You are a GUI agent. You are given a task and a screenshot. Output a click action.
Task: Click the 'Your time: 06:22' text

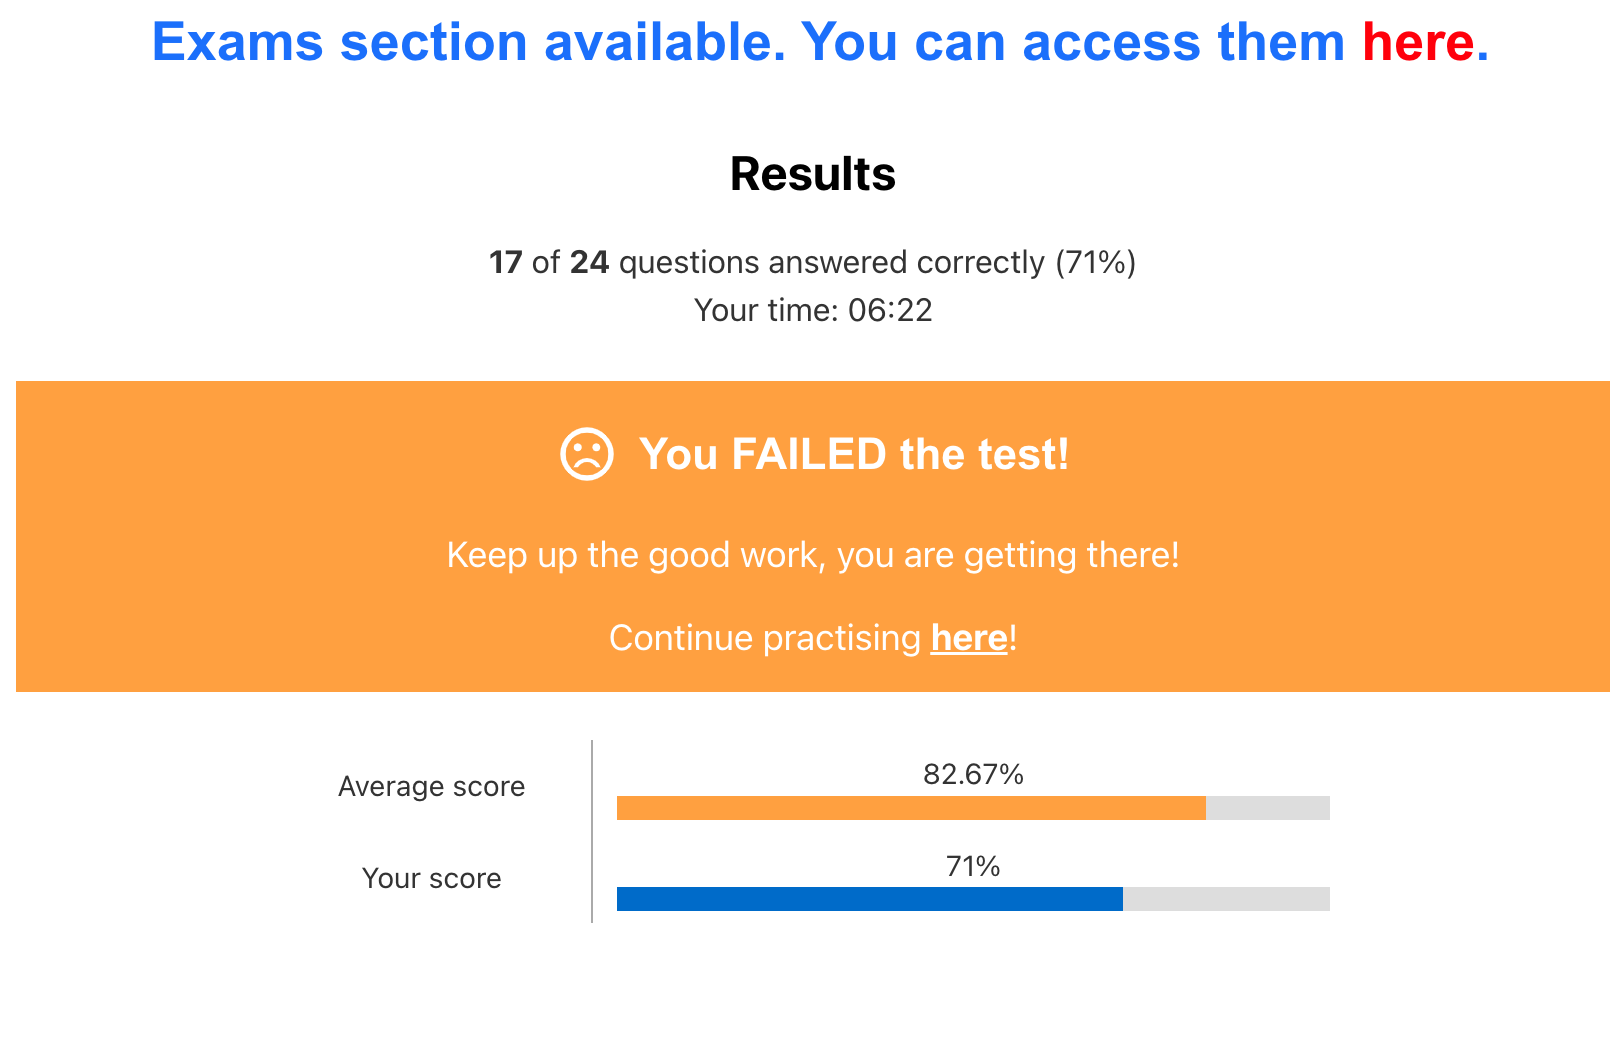point(812,310)
